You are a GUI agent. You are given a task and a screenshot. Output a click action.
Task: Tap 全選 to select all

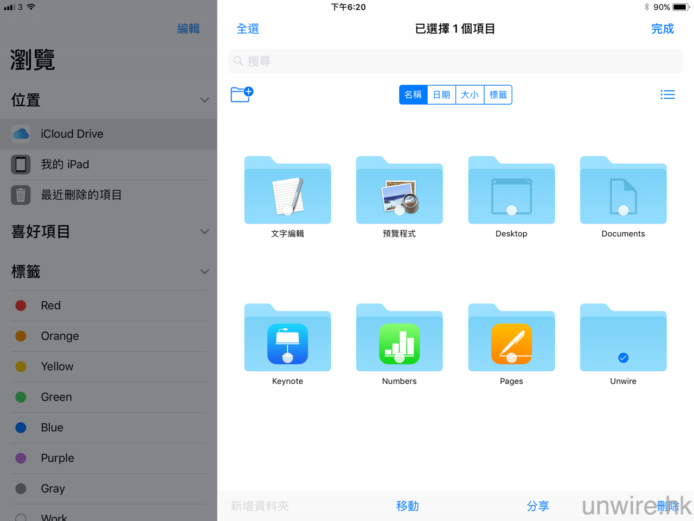point(247,29)
